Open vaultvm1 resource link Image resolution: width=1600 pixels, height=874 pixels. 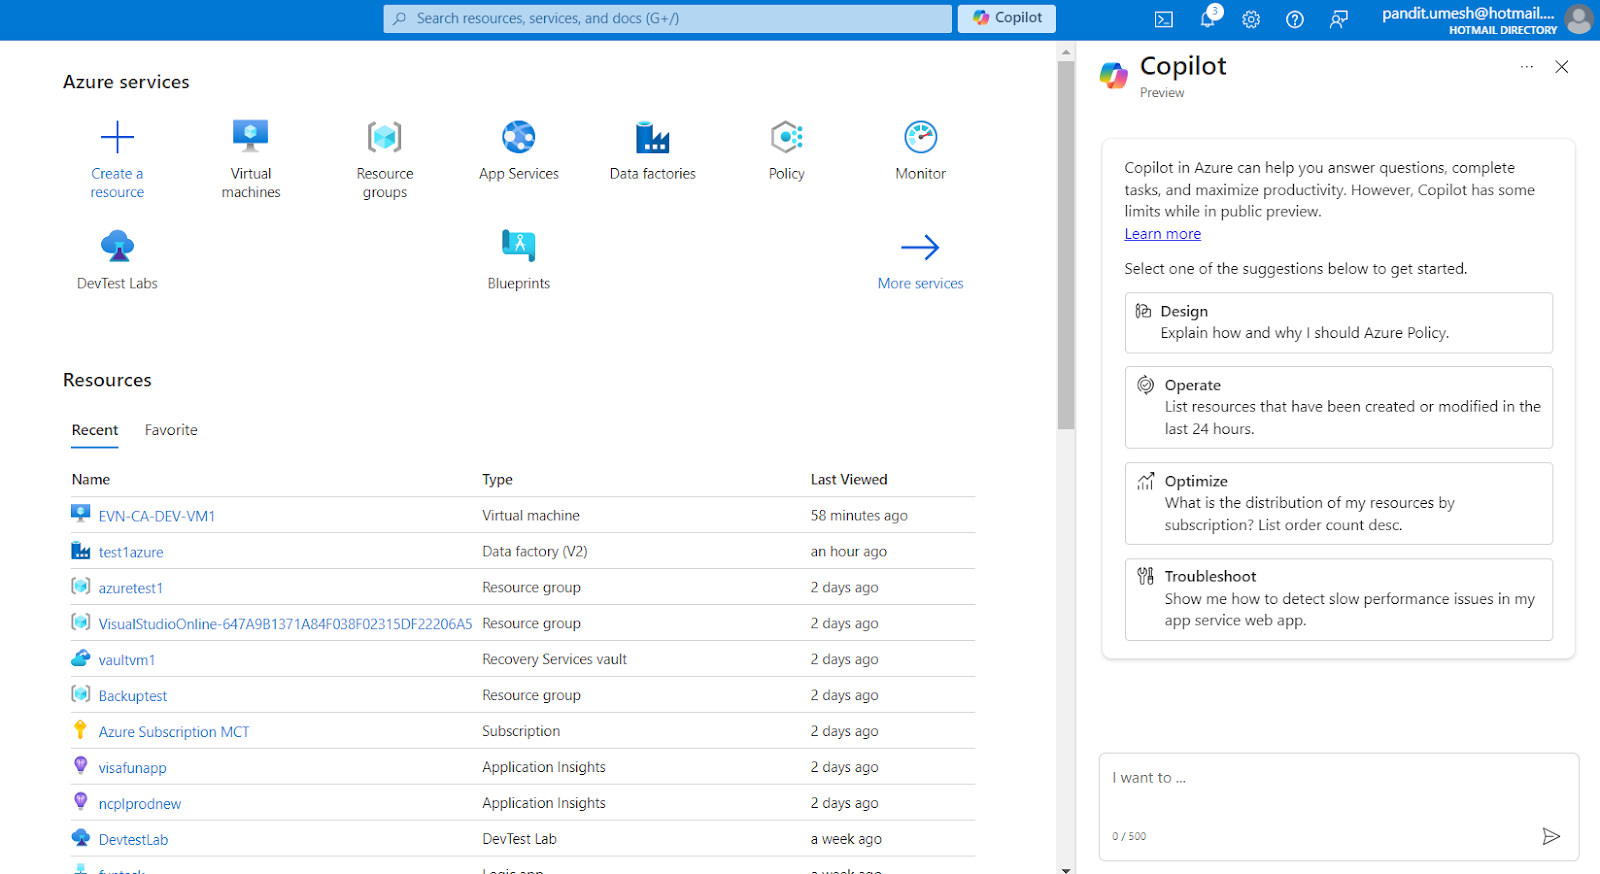(127, 660)
